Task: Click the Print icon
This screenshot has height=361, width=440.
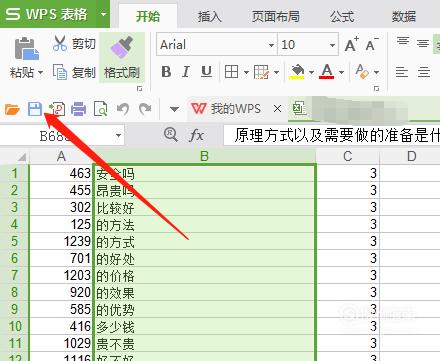Action: coord(79,109)
